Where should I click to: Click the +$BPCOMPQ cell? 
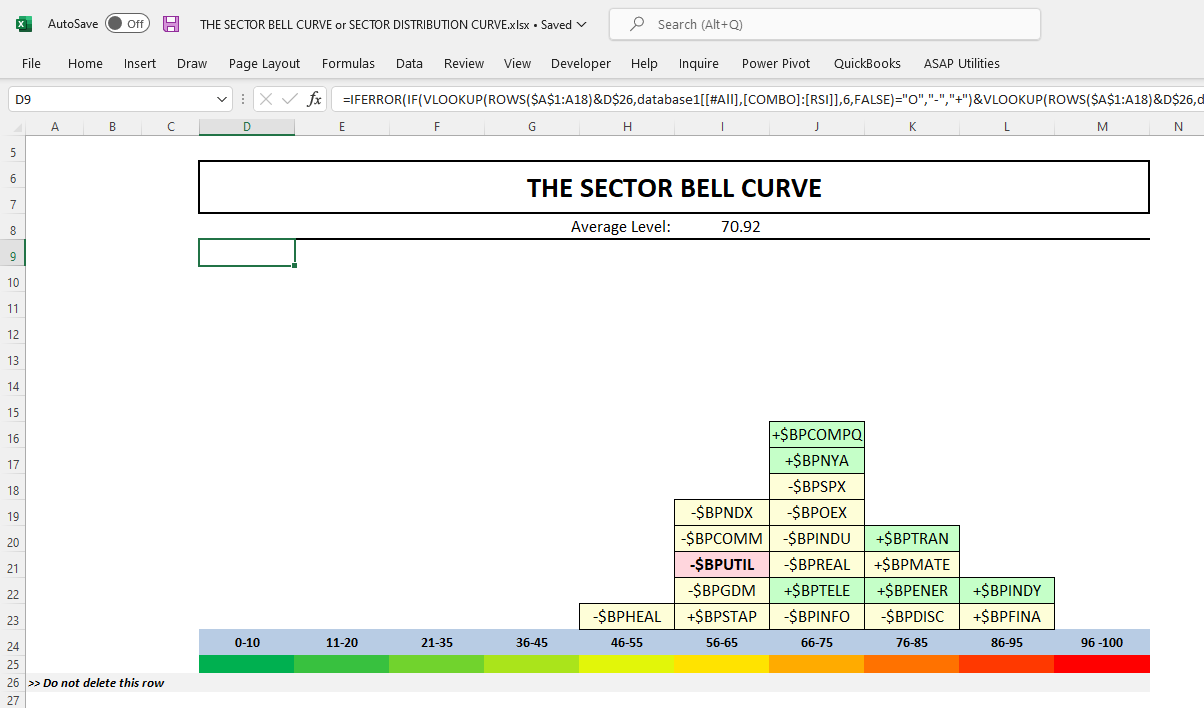817,435
